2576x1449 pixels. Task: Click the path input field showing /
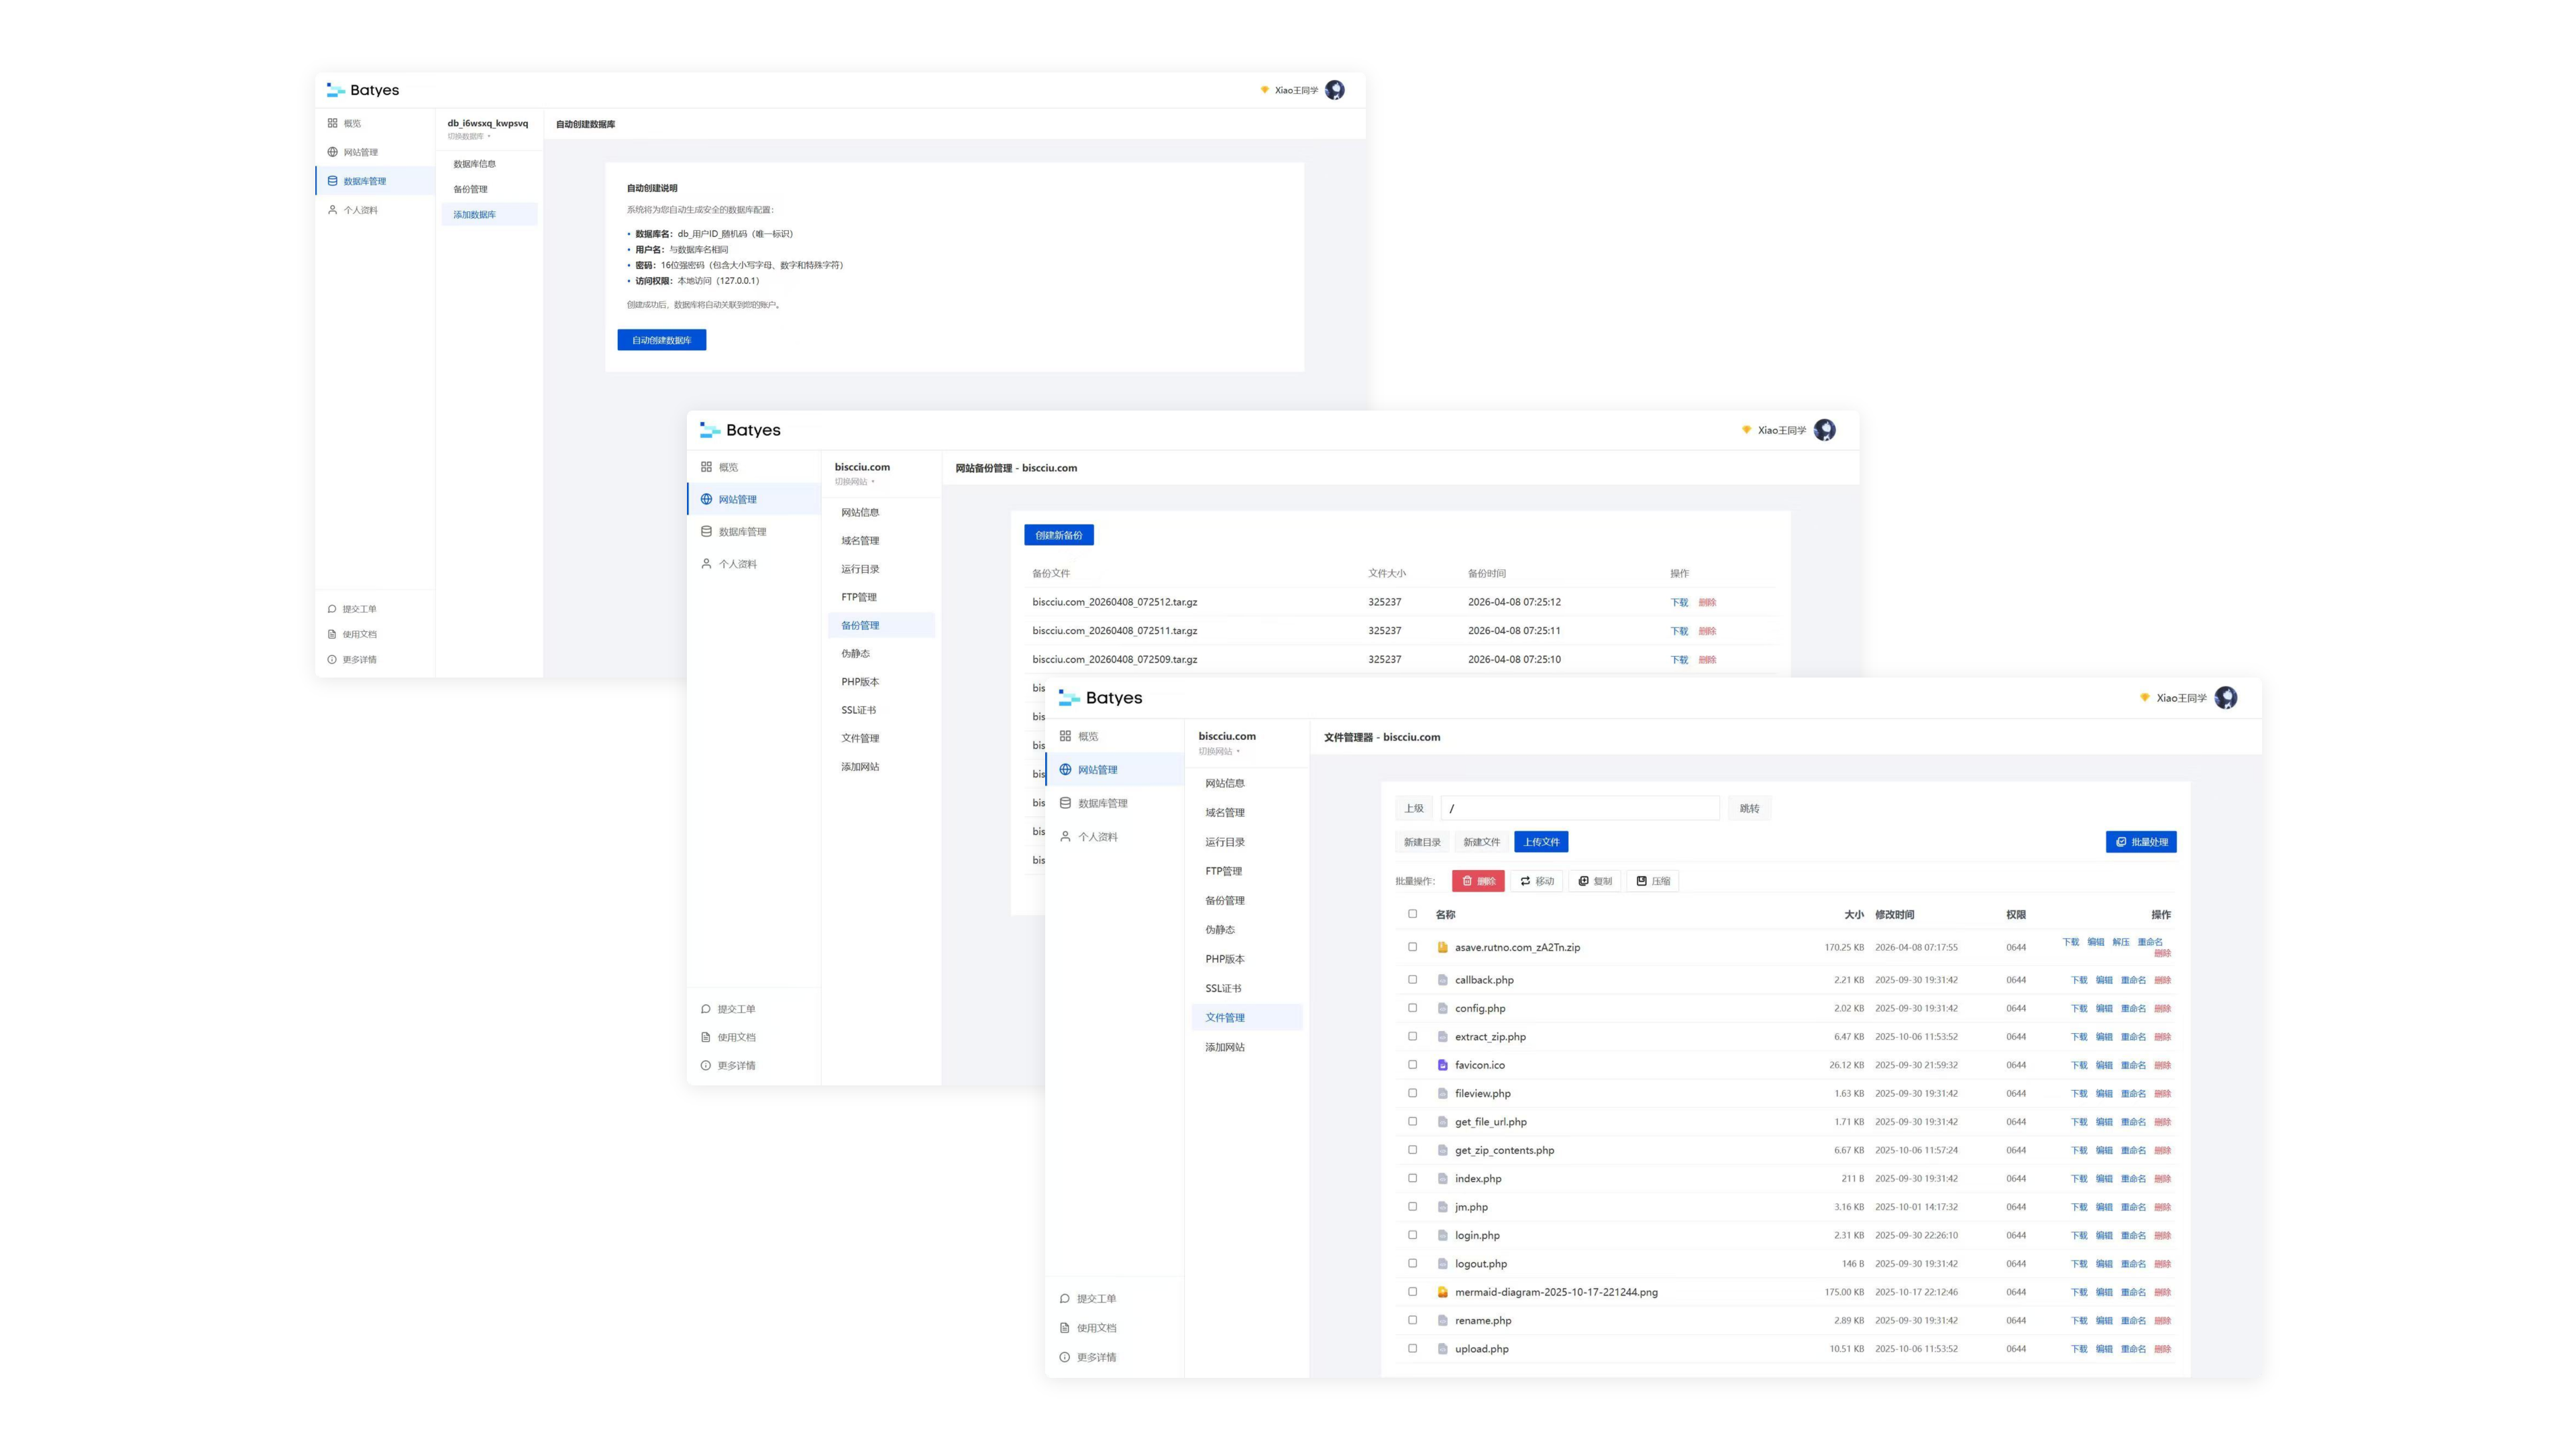[x=1579, y=808]
